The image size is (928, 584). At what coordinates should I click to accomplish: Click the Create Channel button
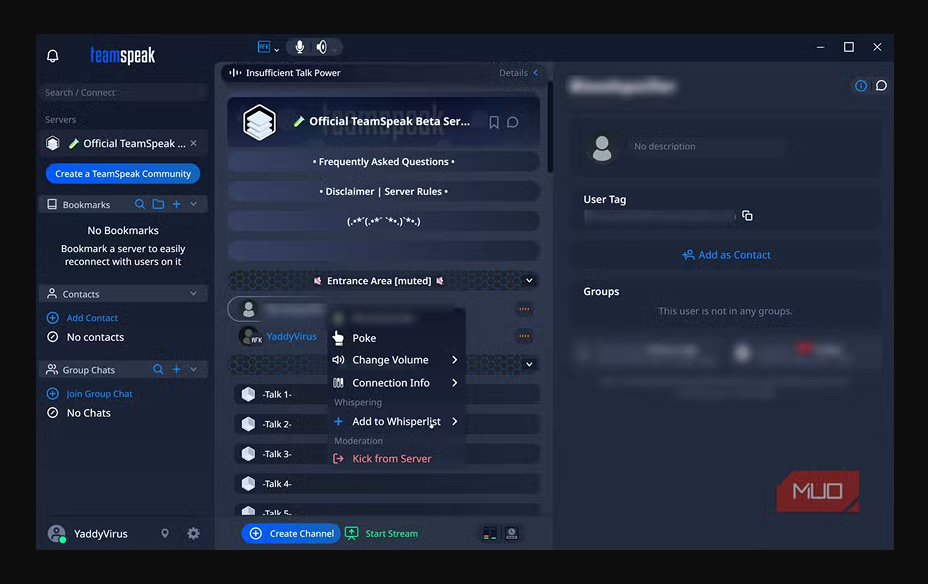[x=291, y=533]
